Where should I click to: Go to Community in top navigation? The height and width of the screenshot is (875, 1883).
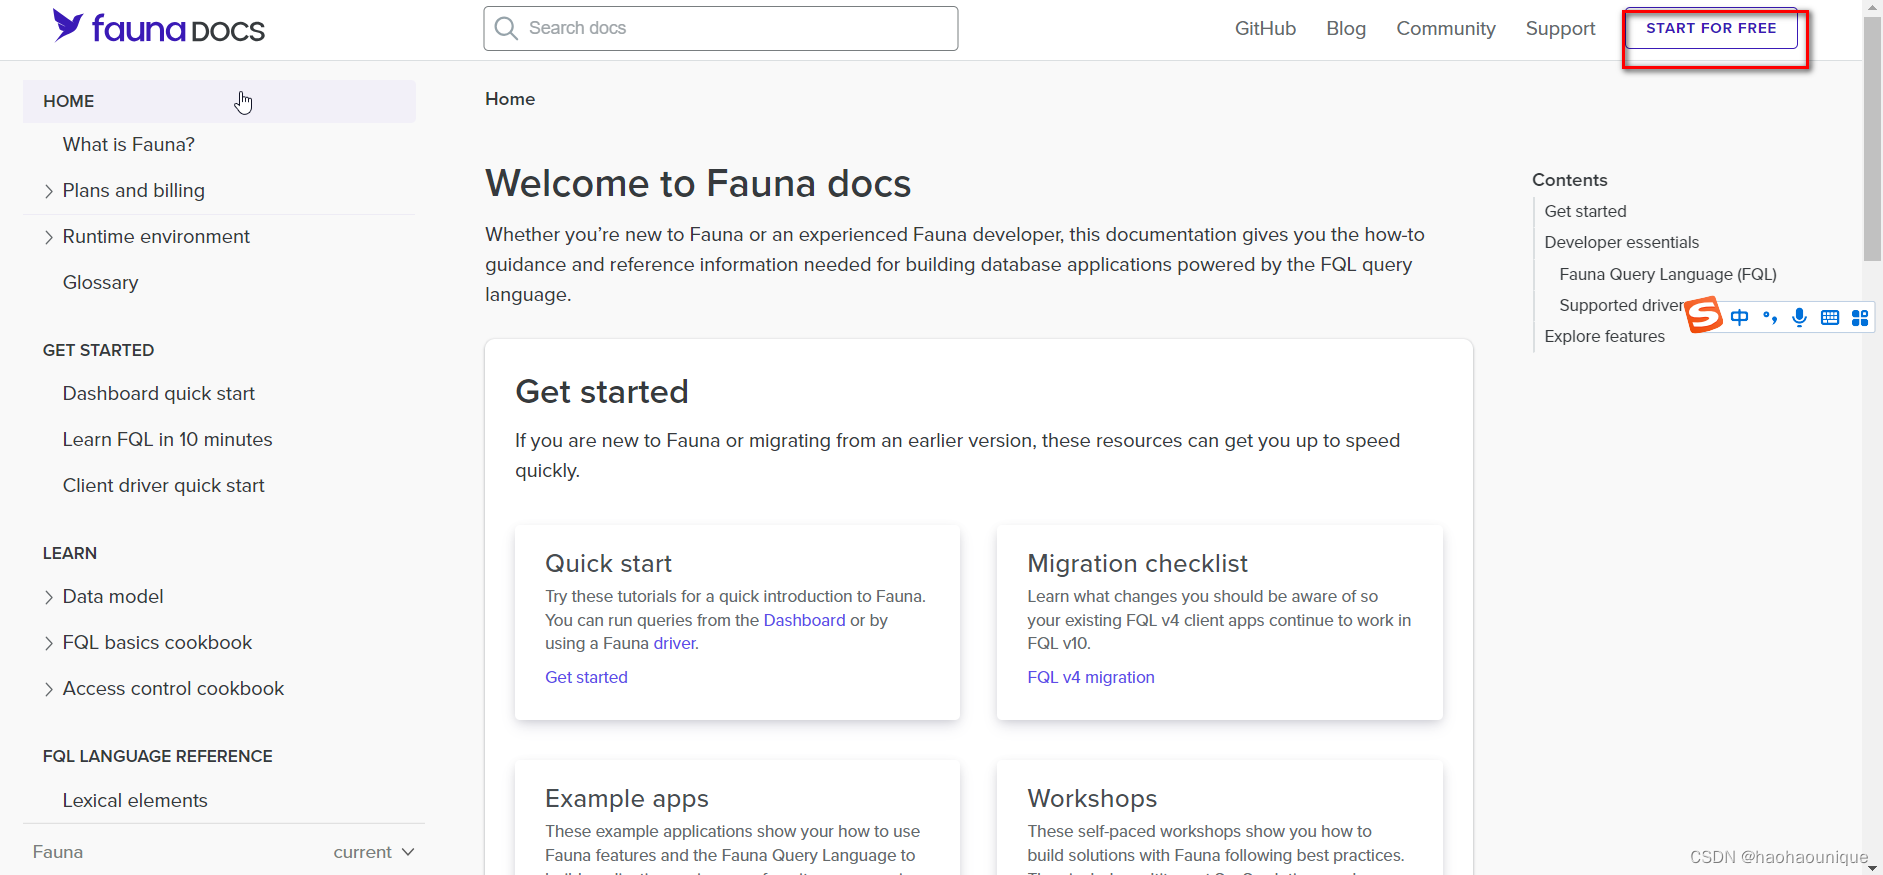1445,29
